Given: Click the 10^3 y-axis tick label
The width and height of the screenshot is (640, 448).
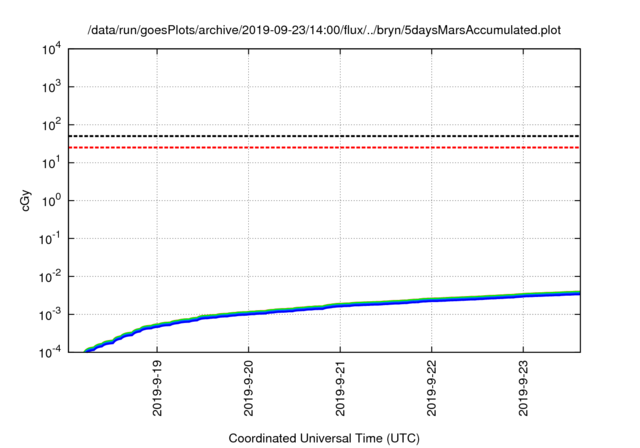Looking at the screenshot, I should coord(52,87).
